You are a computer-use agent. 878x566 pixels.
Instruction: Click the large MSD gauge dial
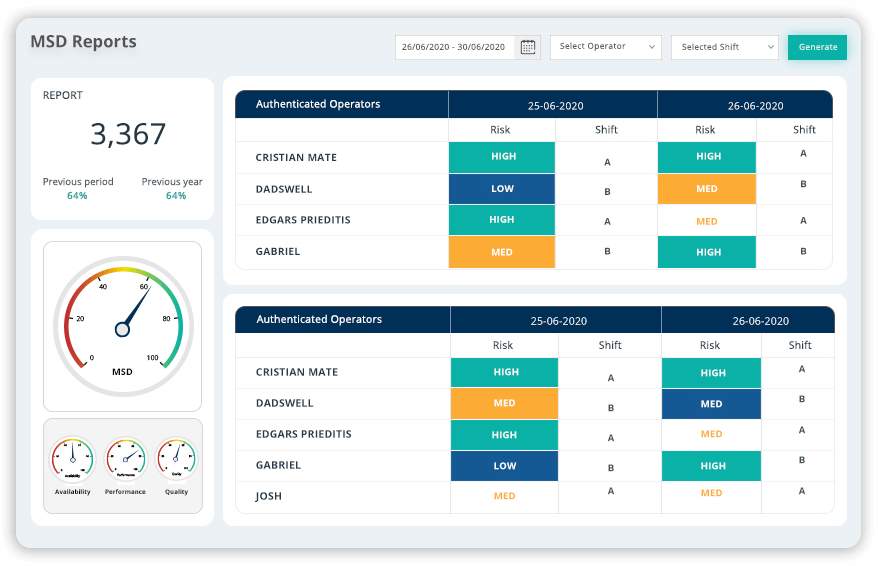tap(122, 326)
